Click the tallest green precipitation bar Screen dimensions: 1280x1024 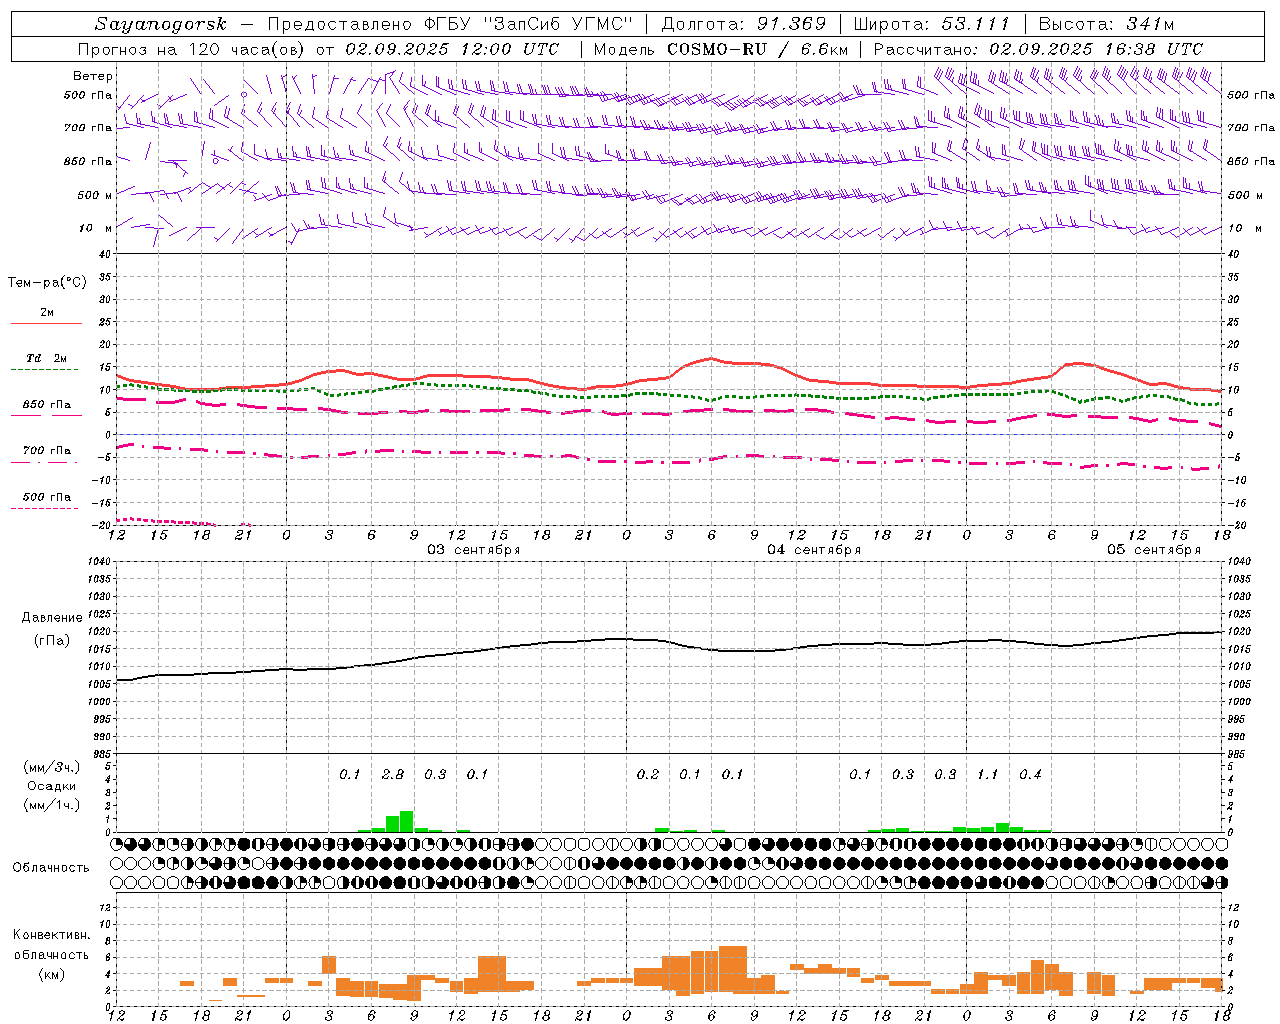[x=406, y=821]
